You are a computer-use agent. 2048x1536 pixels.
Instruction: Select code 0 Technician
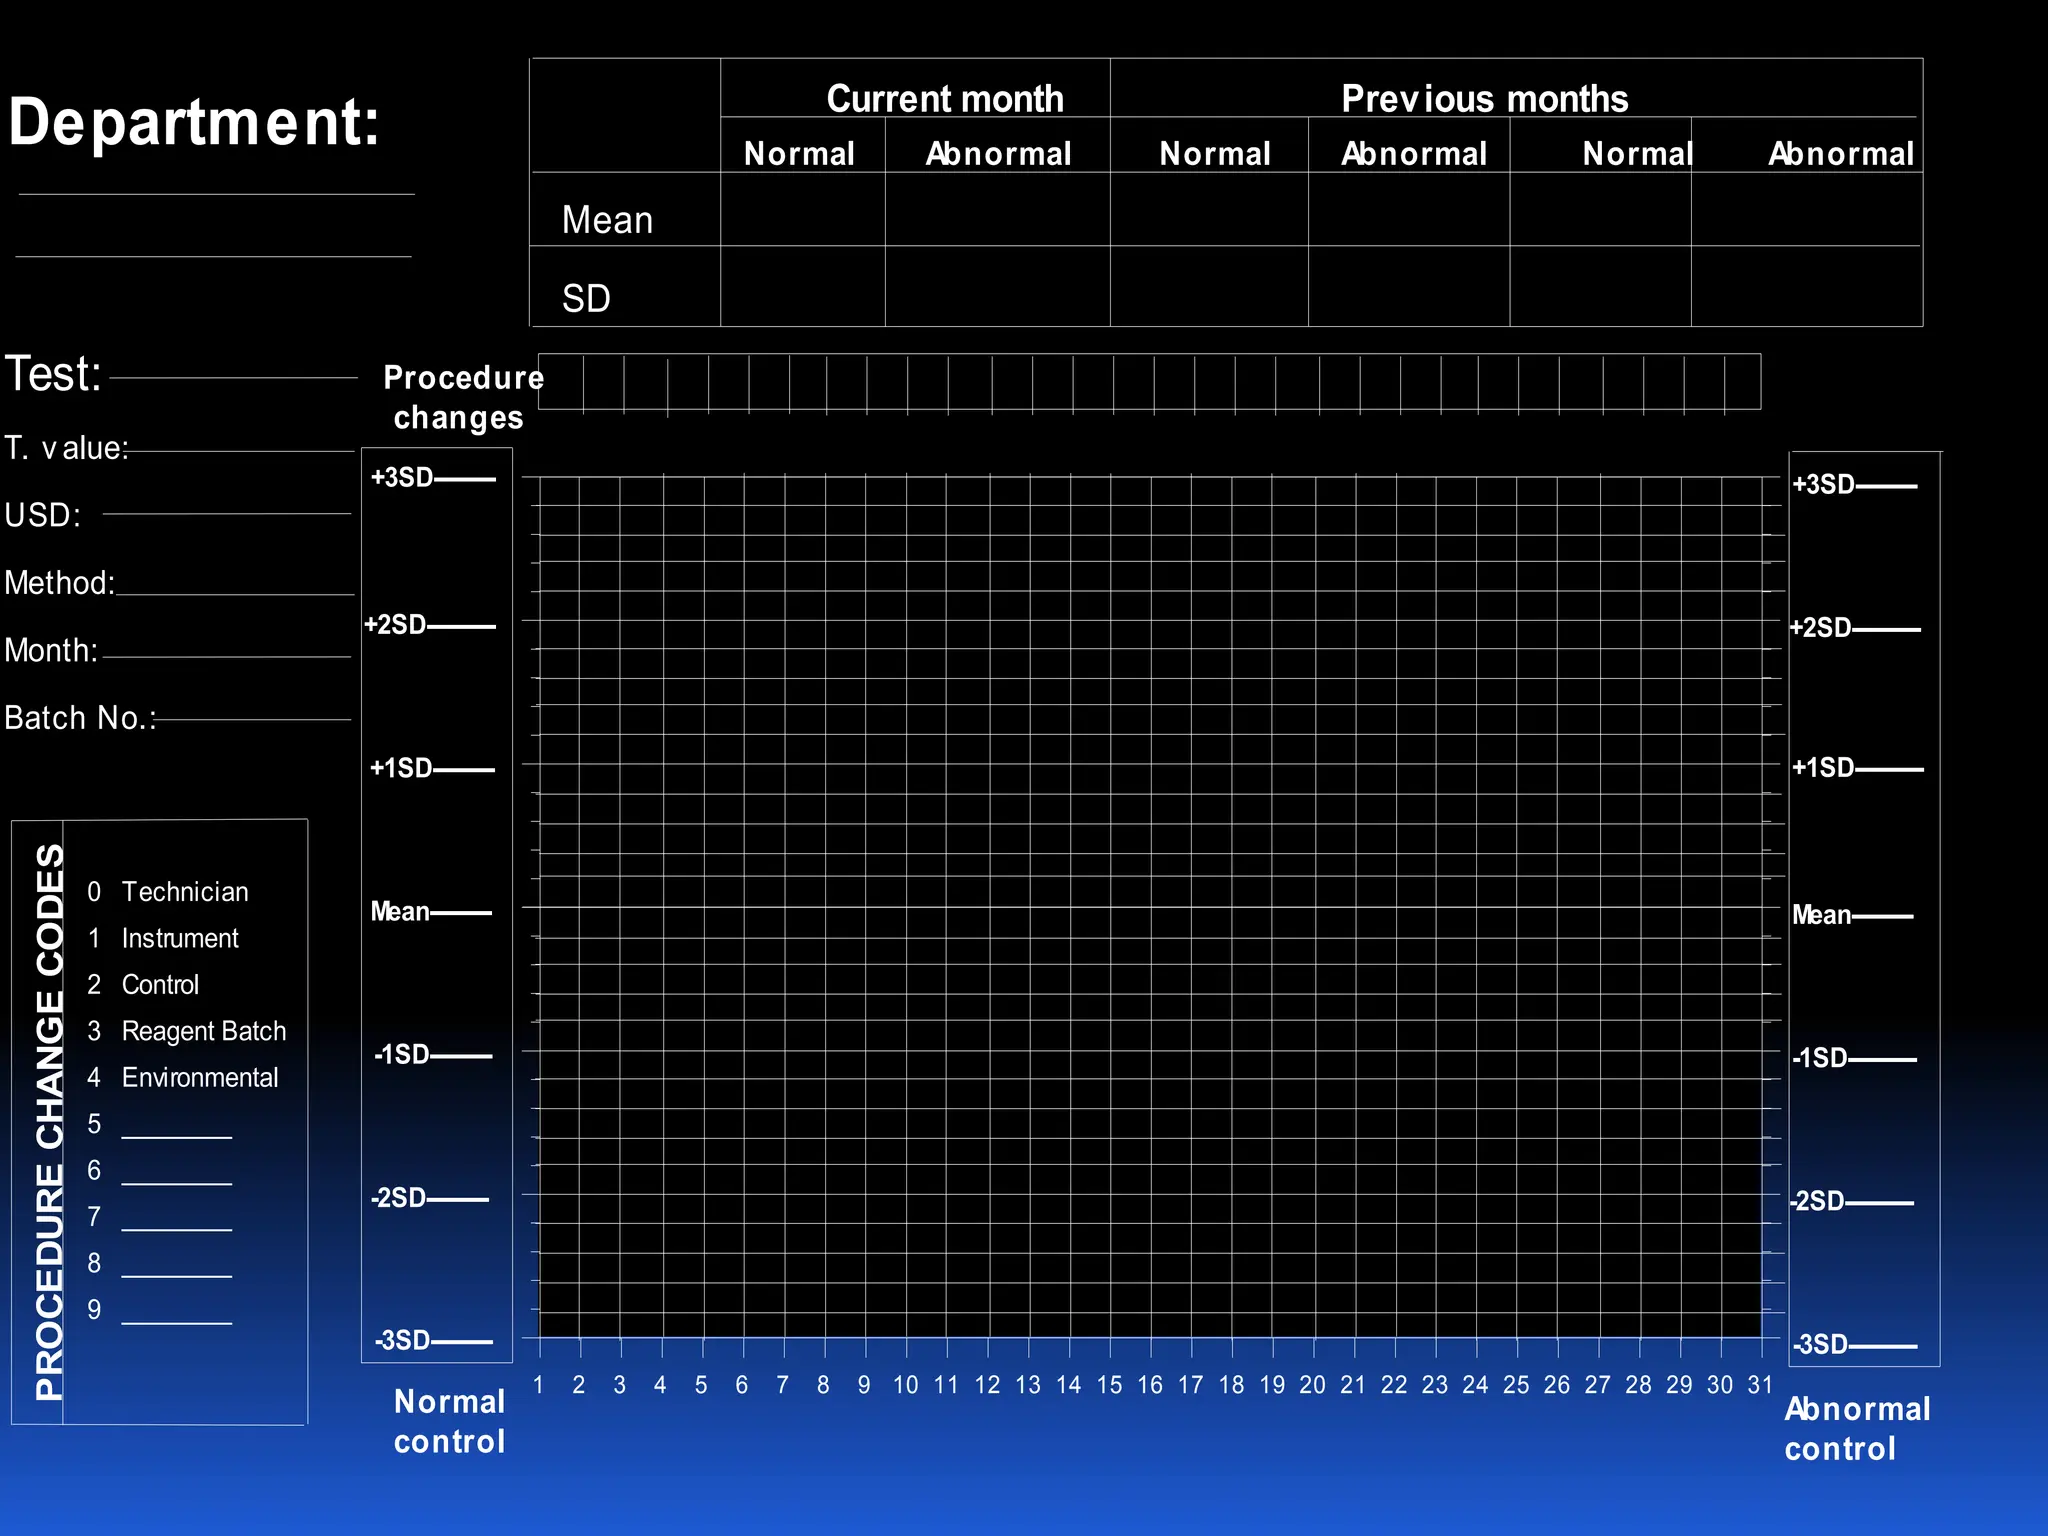(x=184, y=892)
